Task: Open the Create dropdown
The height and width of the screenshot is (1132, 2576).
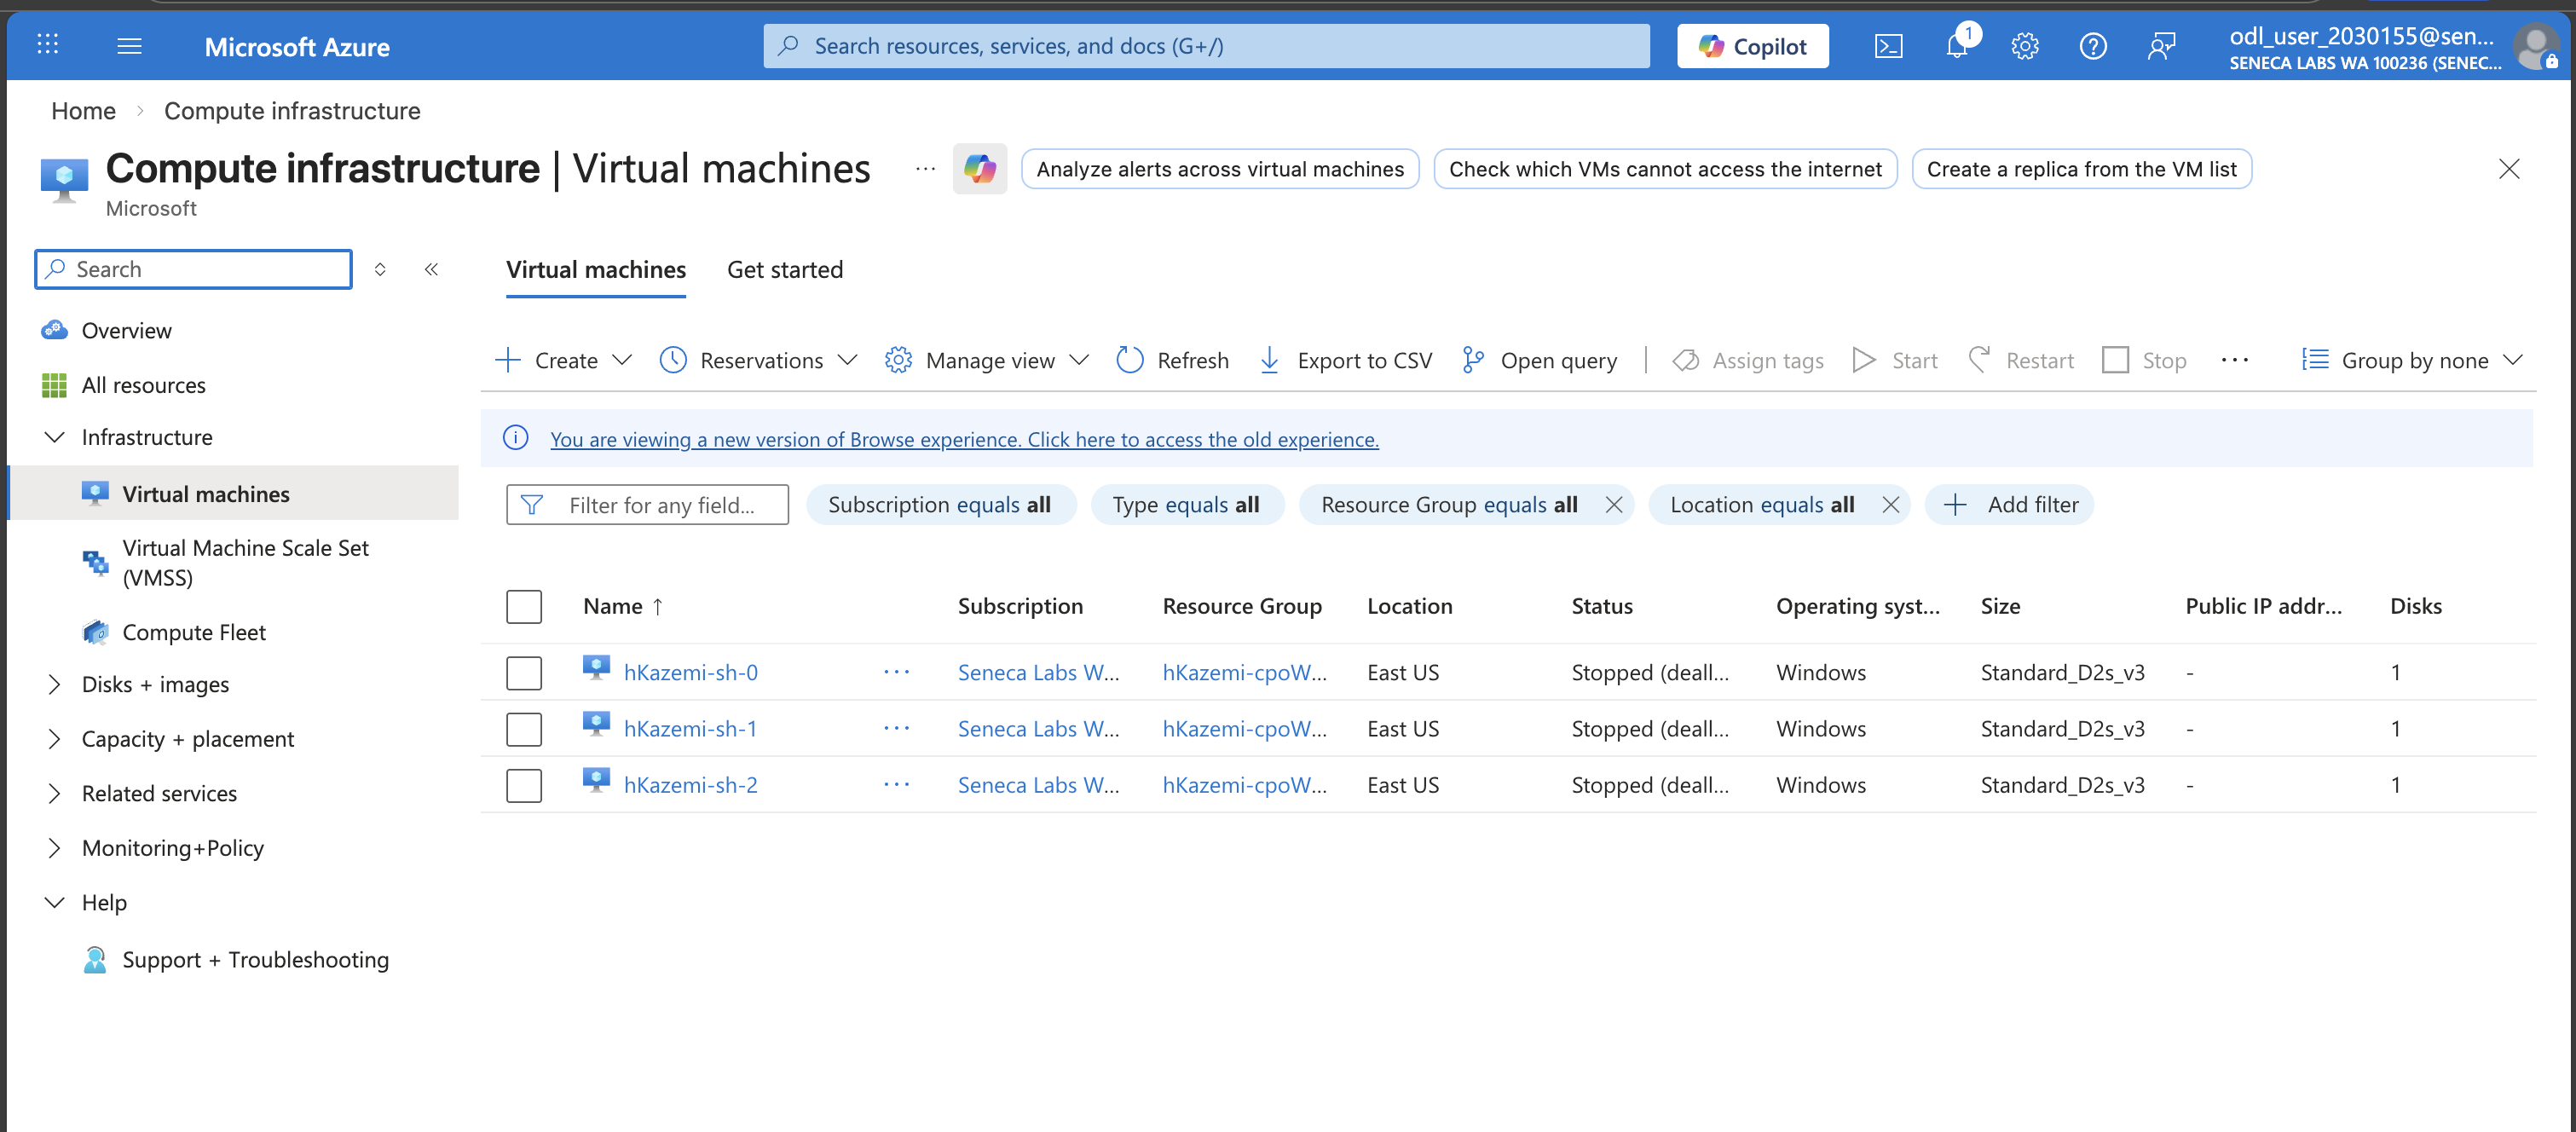Action: [x=564, y=360]
